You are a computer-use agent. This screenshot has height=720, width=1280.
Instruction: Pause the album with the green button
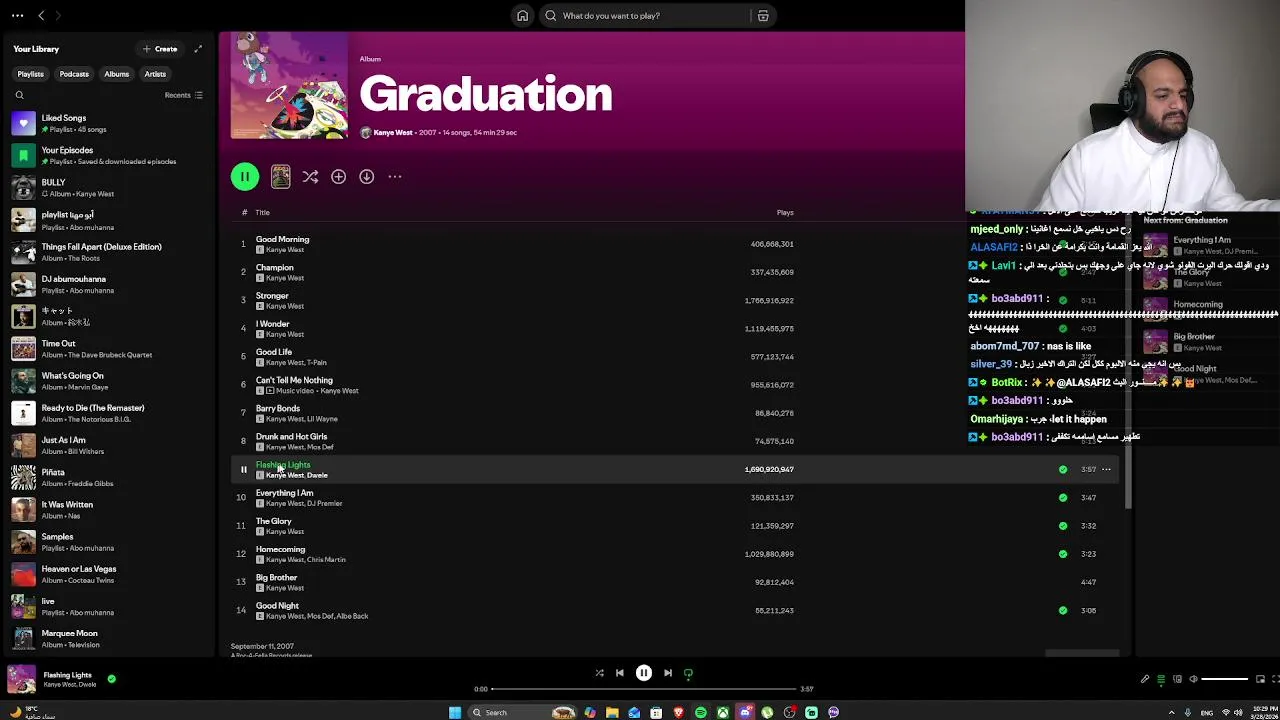coord(244,177)
